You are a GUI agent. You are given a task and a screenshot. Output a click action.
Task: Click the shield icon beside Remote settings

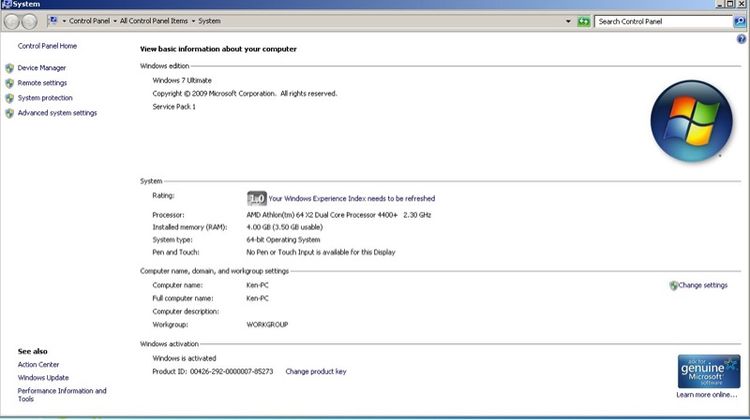[x=10, y=83]
